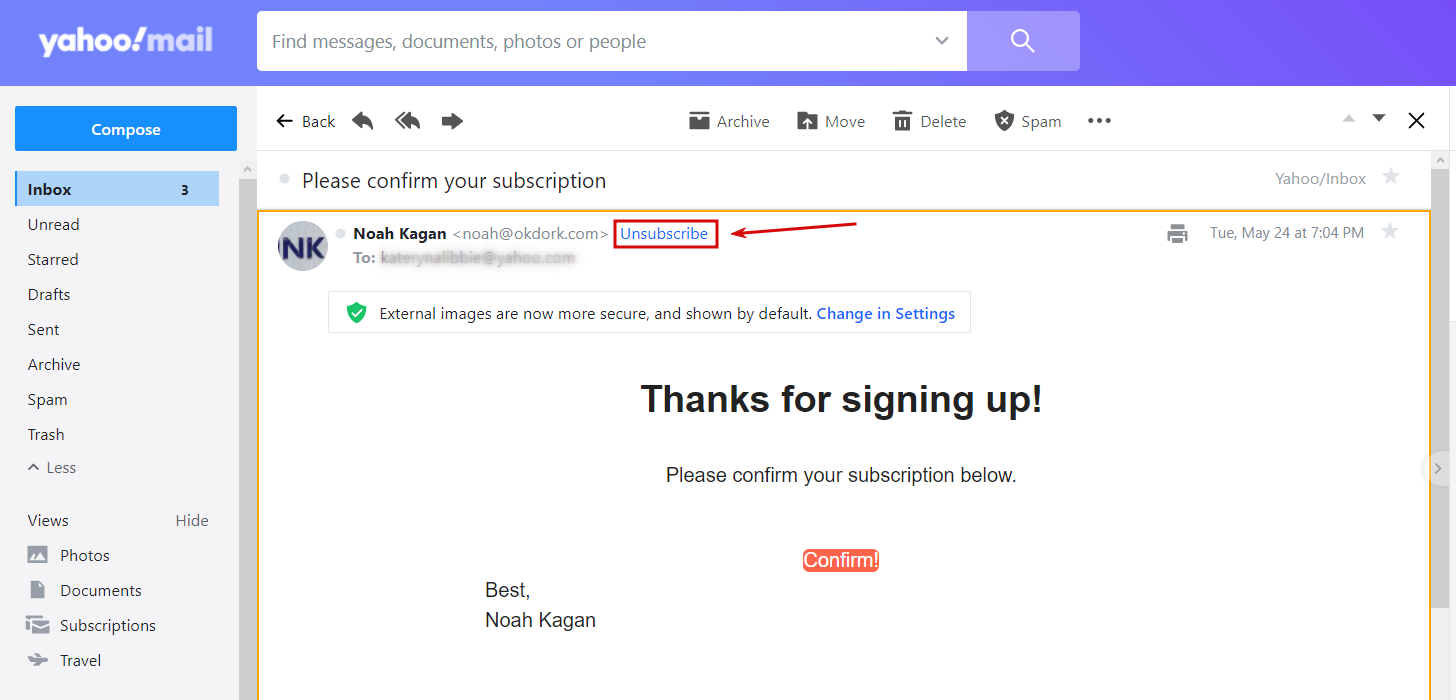Viewport: 1456px width, 700px height.
Task: Click the Forward arrow icon
Action: [452, 121]
